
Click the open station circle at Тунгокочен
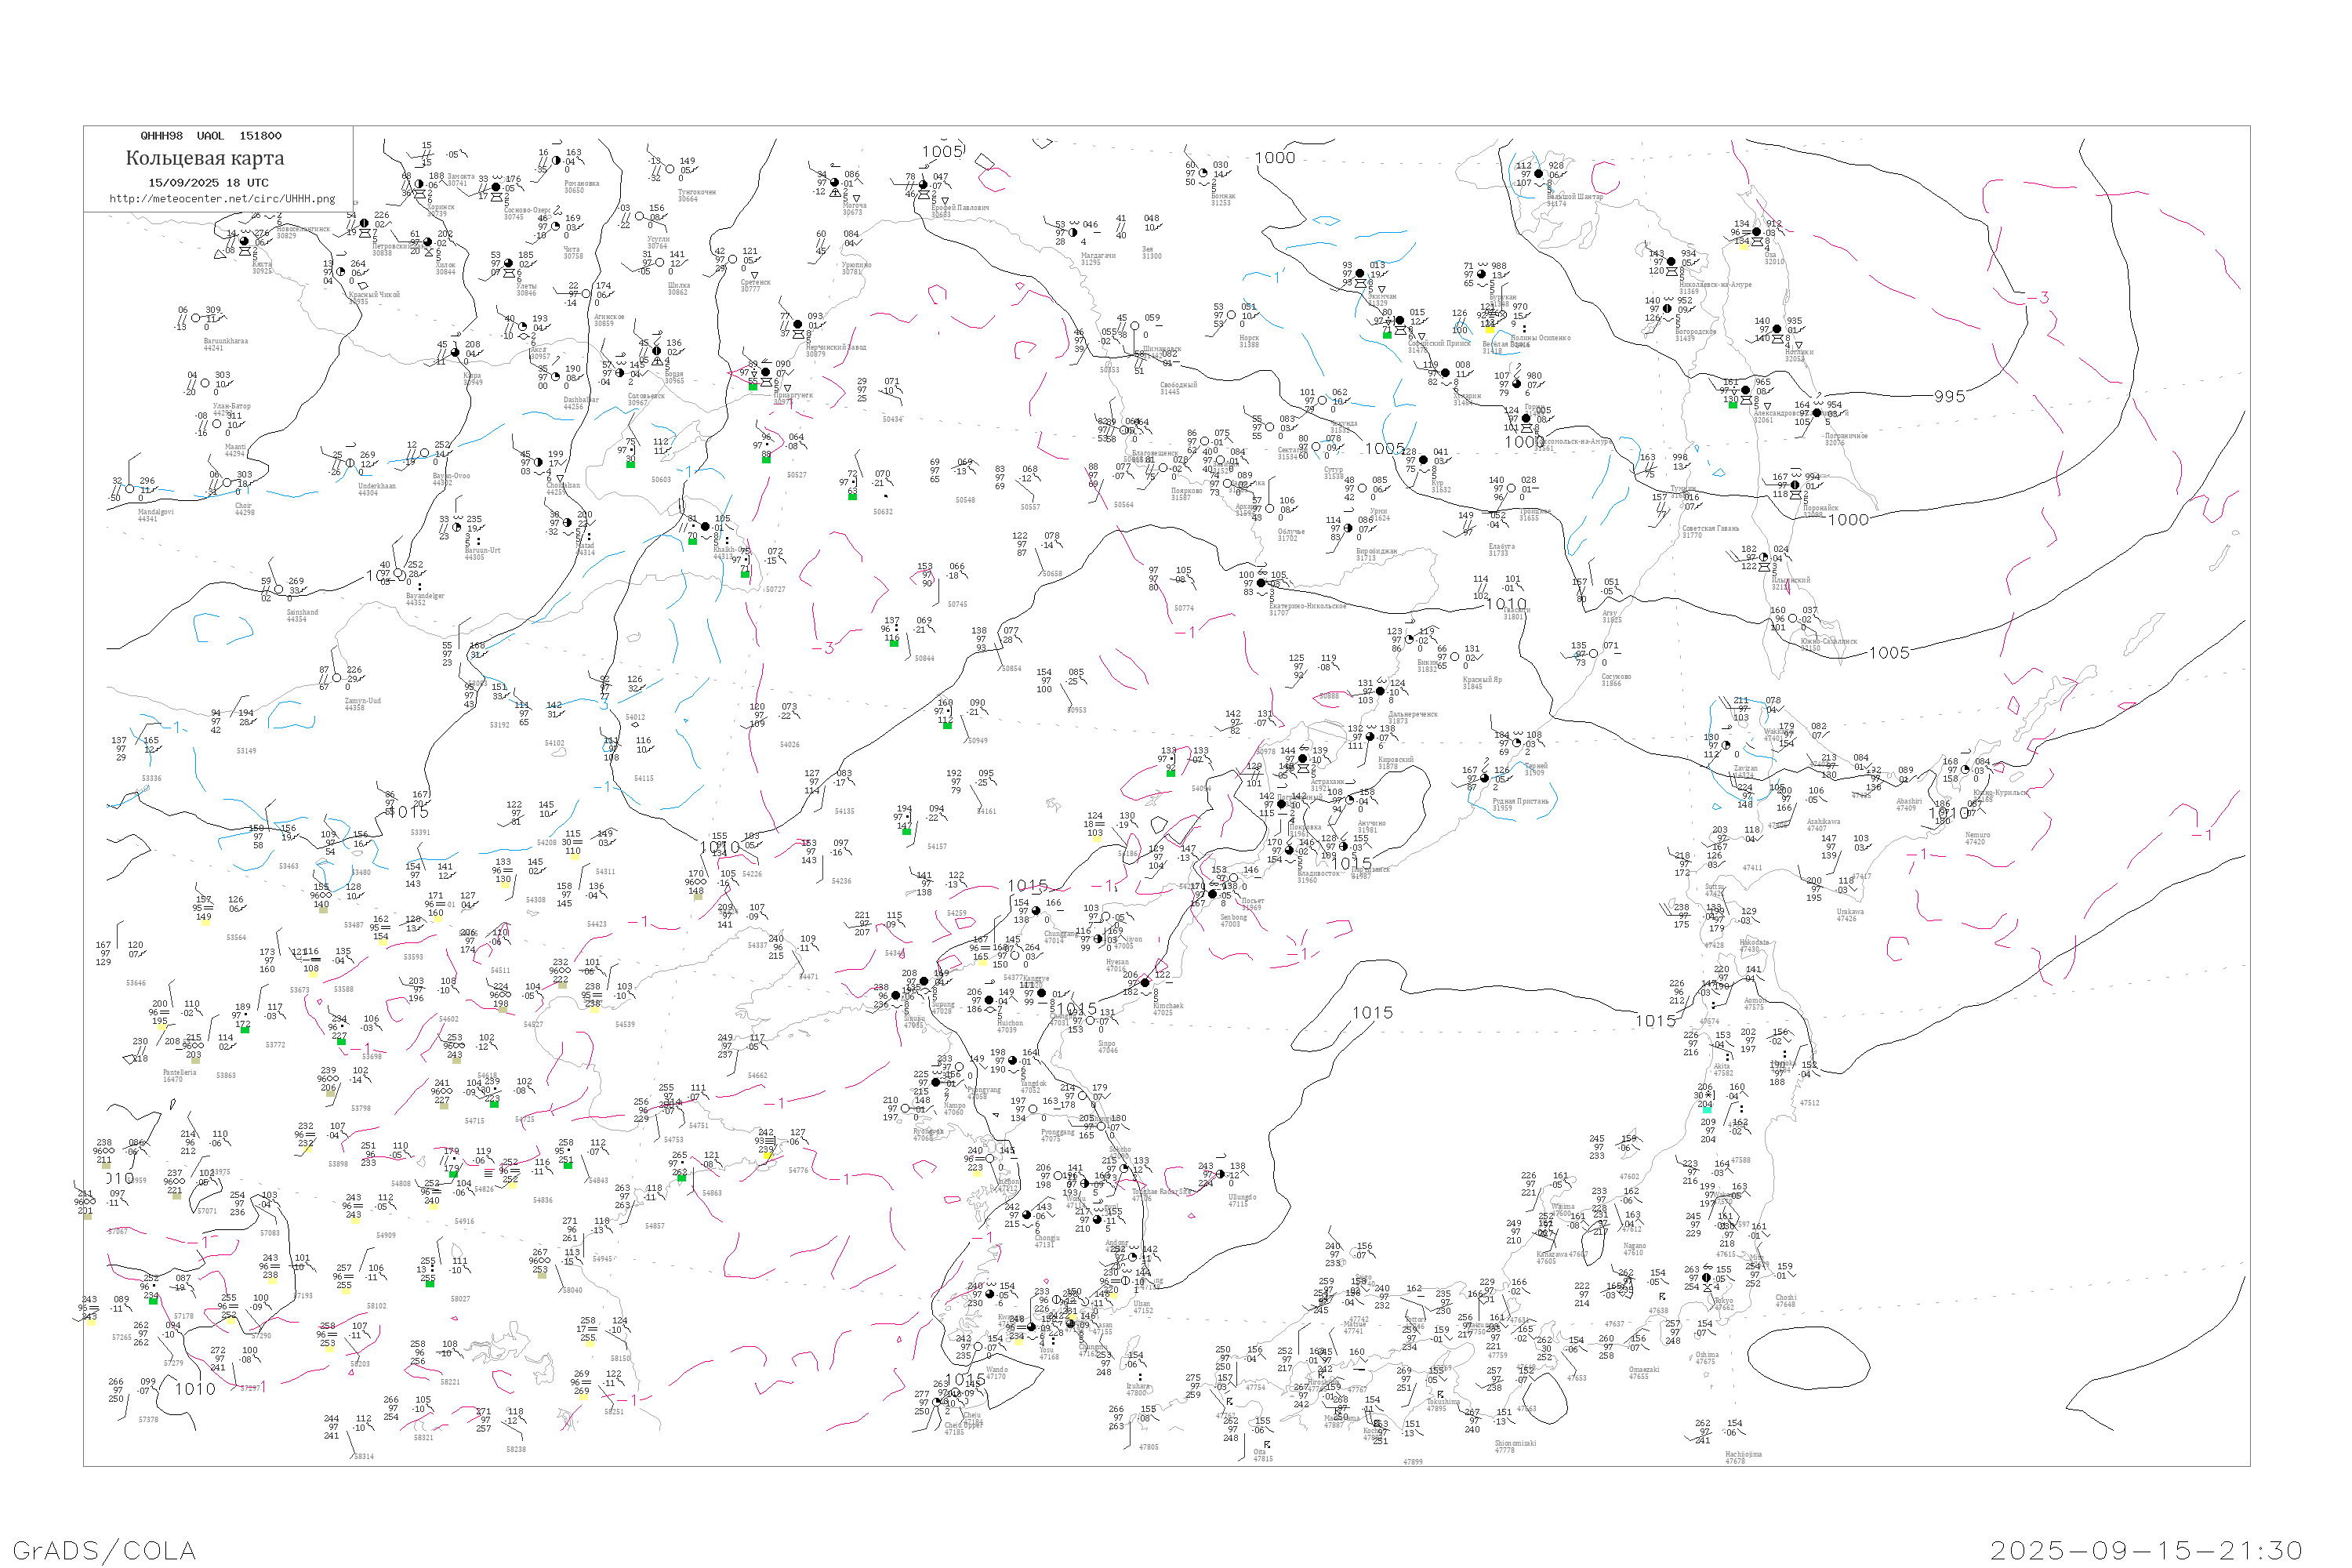(671, 169)
